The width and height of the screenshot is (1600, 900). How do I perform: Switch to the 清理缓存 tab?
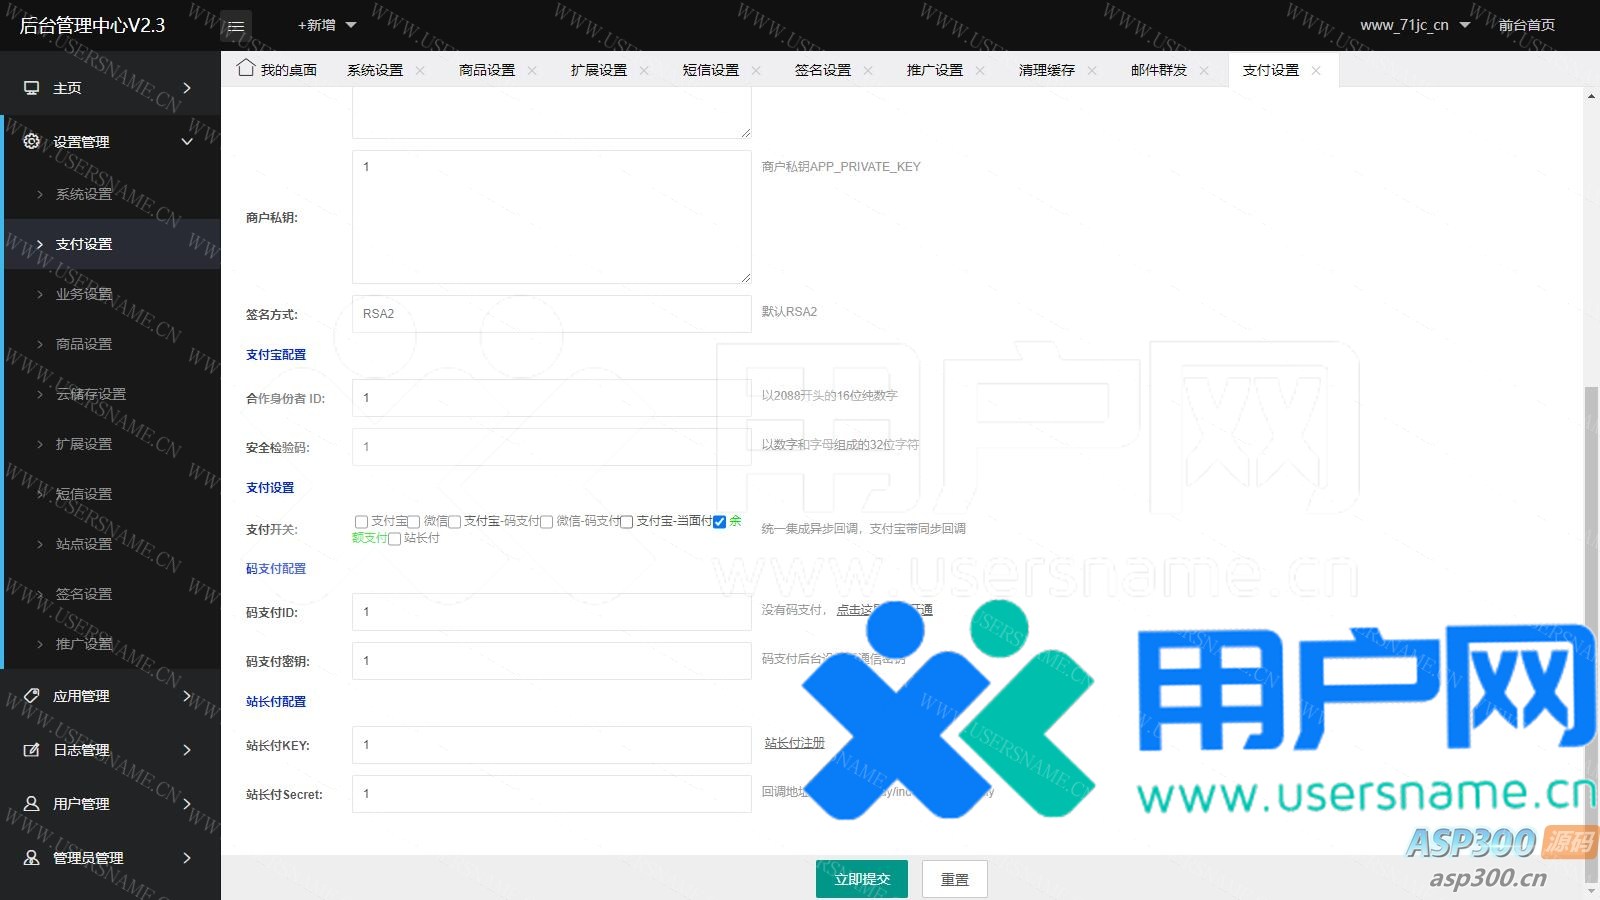1047,70
